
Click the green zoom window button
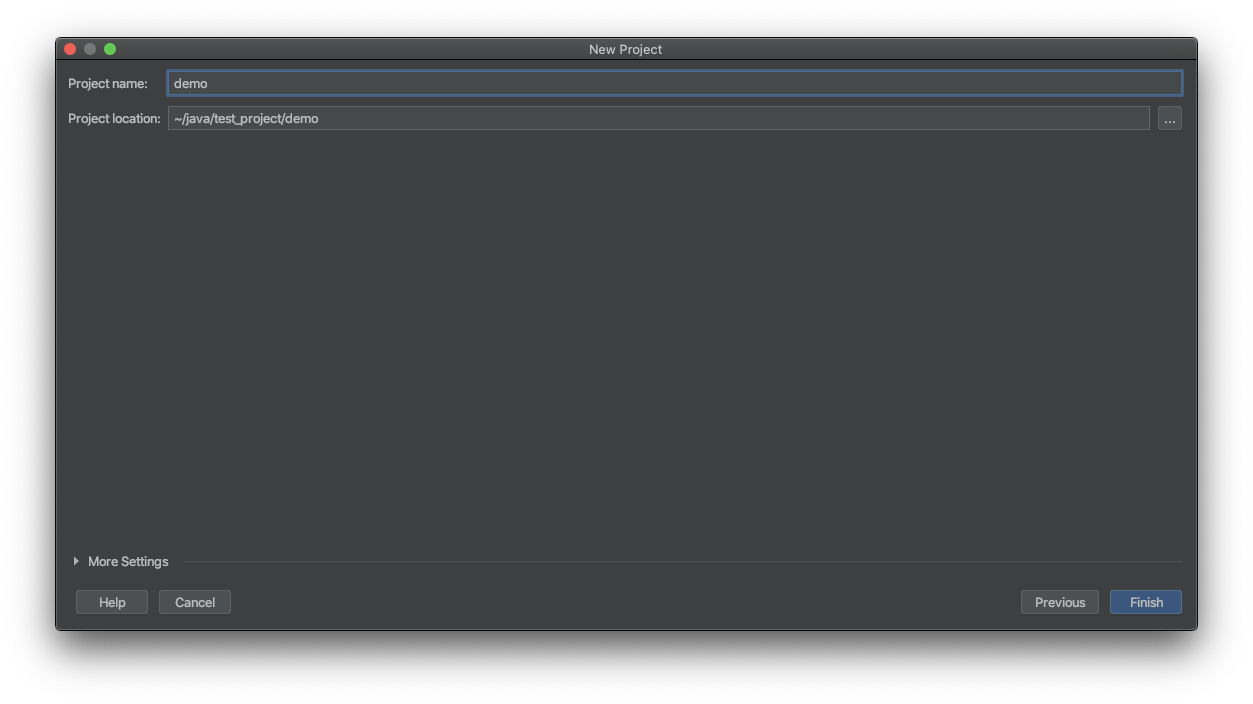[x=110, y=49]
